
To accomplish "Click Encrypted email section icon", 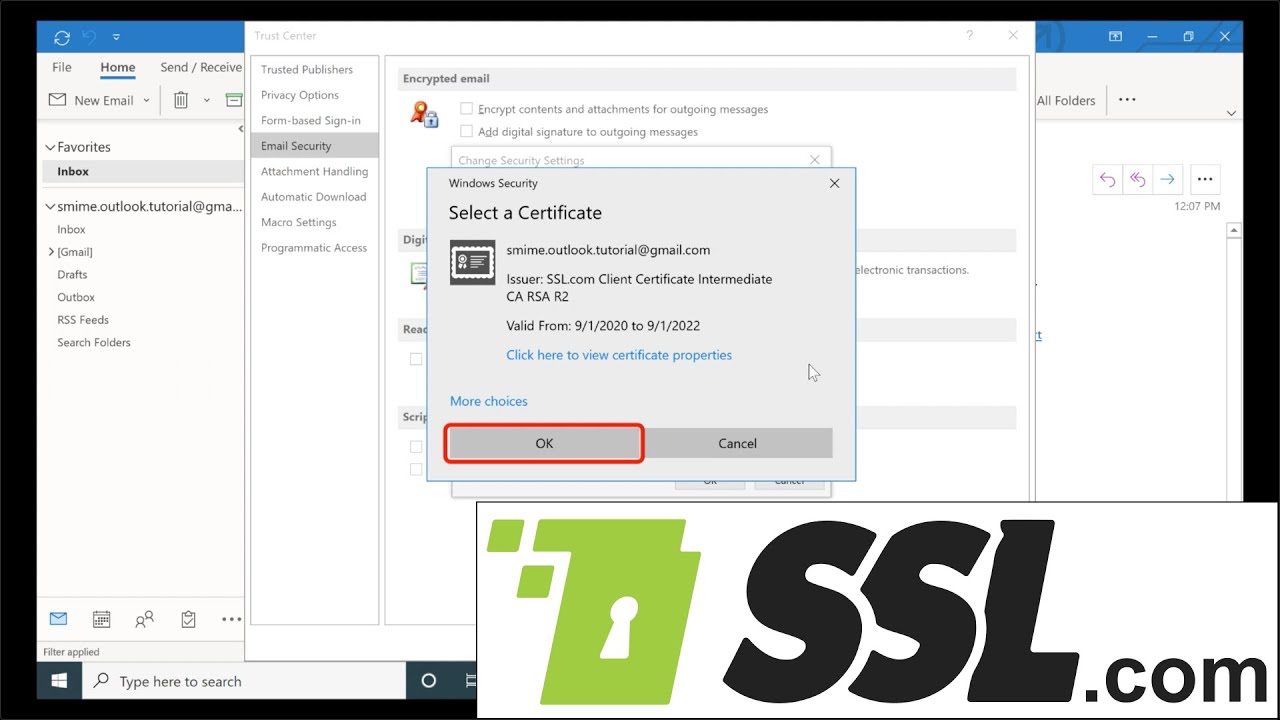I will (x=424, y=114).
